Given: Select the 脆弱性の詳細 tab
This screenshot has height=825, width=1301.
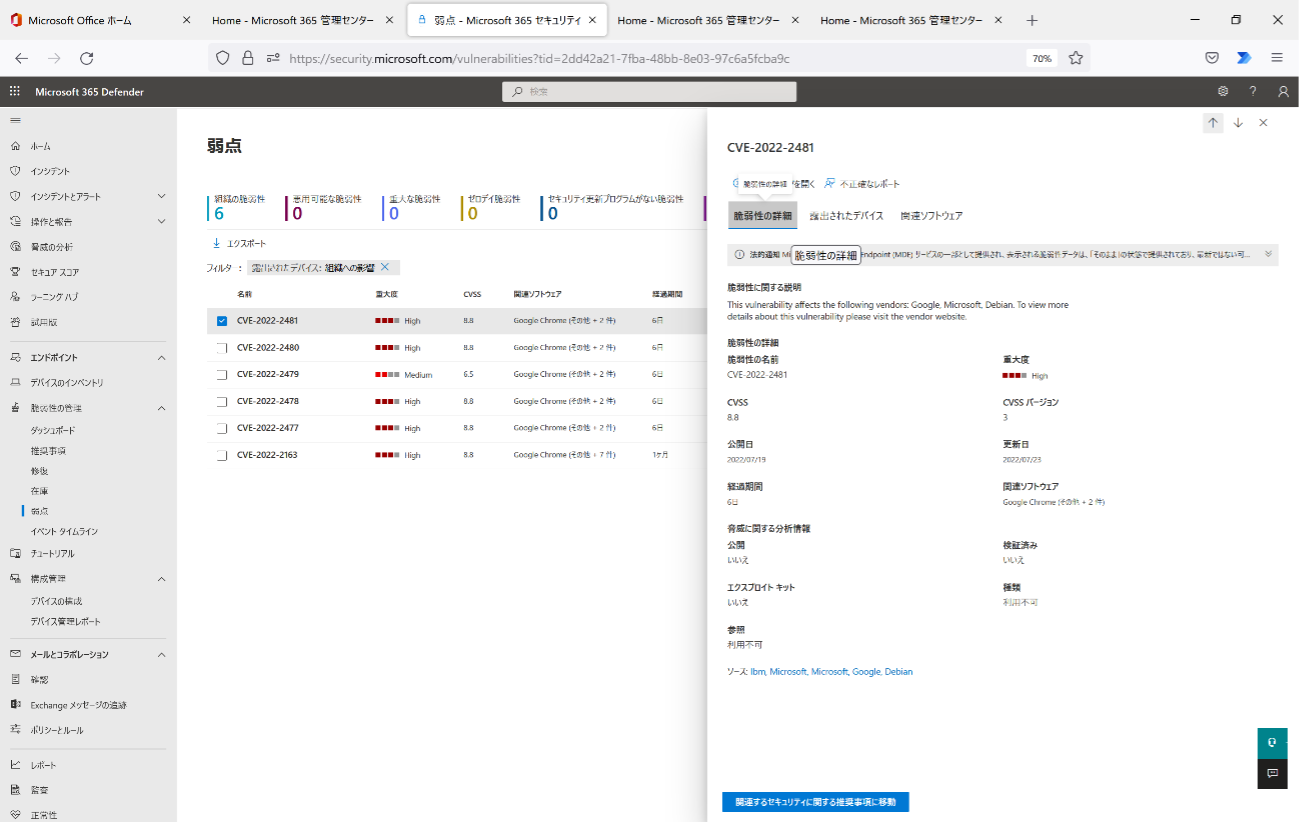Looking at the screenshot, I should point(762,215).
